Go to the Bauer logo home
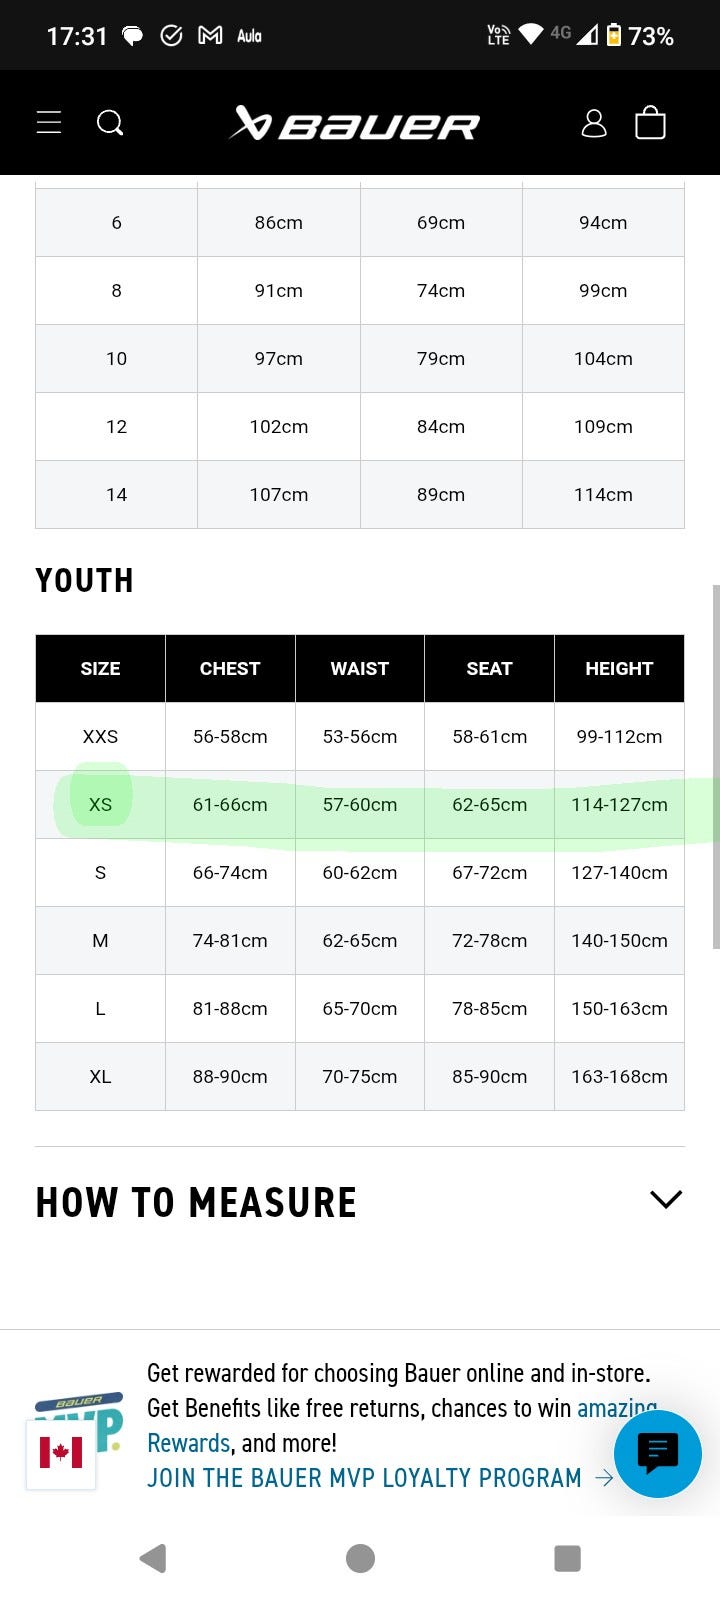Viewport: 720px width, 1600px height. click(355, 124)
